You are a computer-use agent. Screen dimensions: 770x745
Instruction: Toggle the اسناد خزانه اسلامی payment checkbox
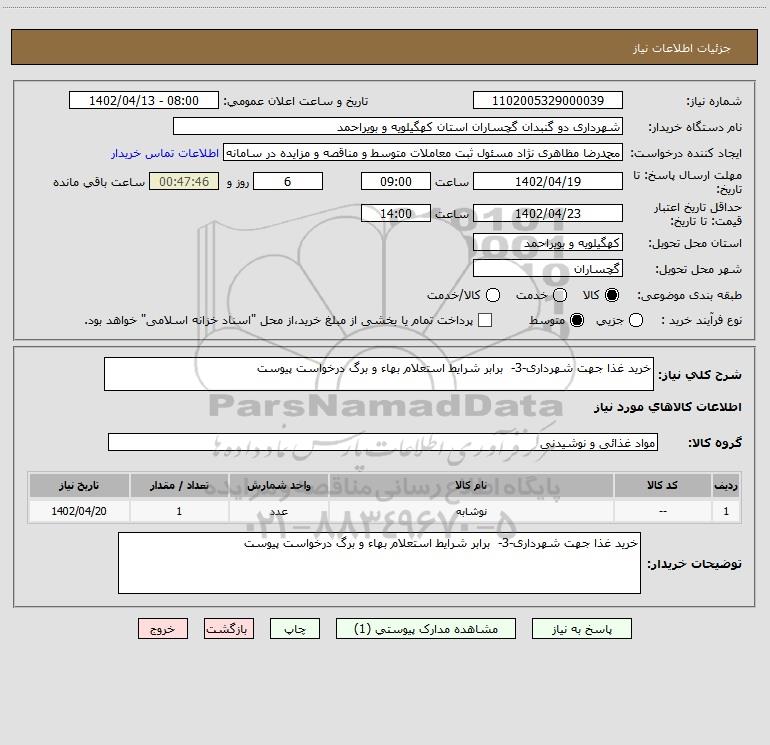click(x=485, y=320)
